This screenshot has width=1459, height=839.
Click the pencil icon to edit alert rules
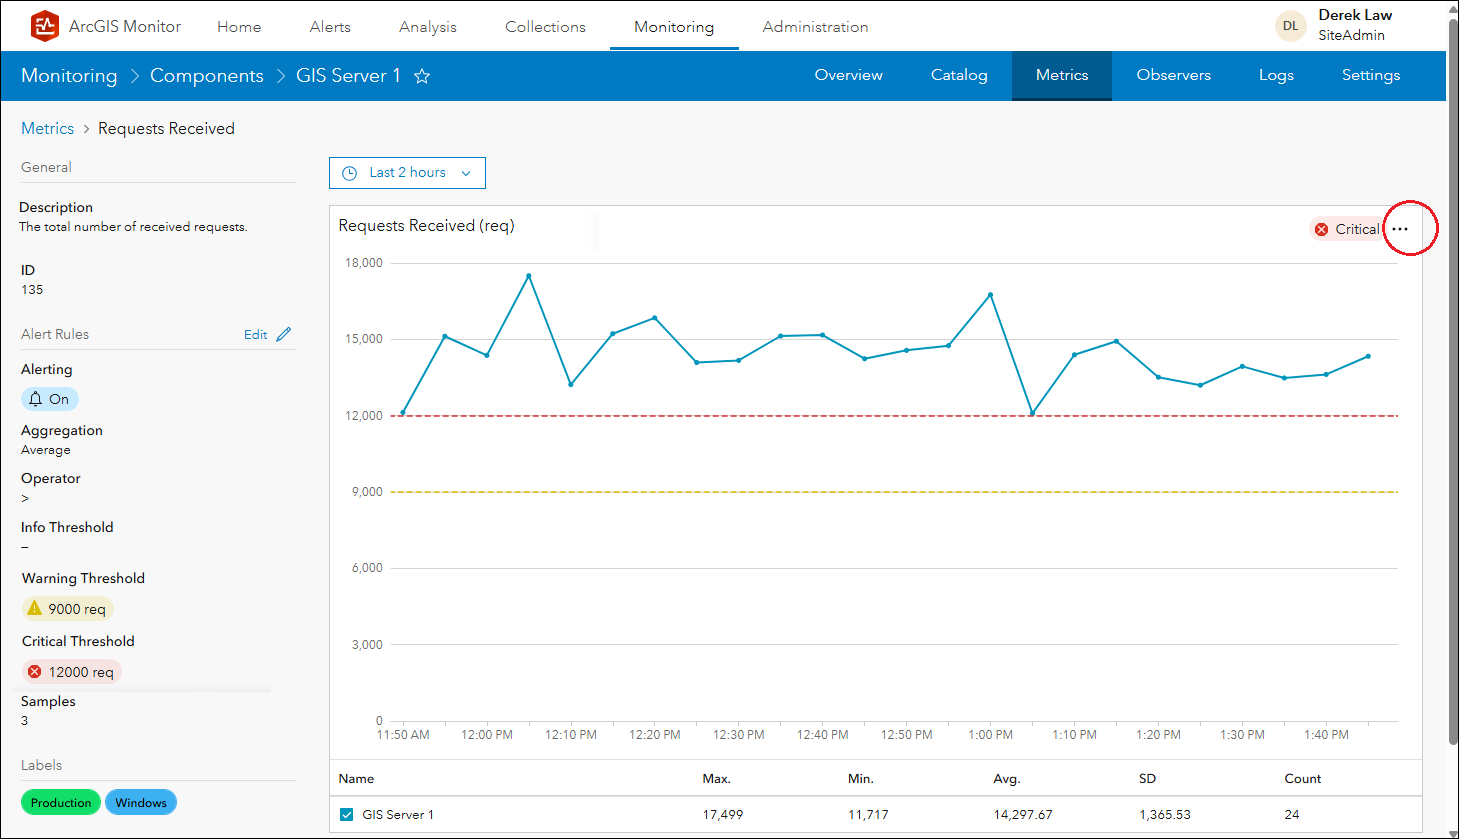pyautogui.click(x=284, y=334)
